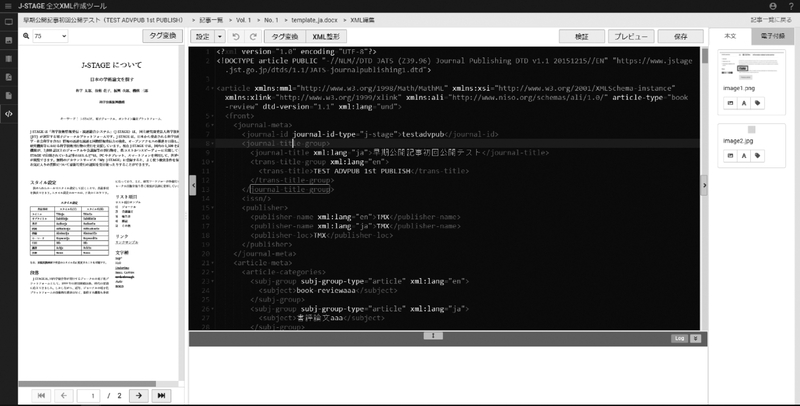Fold the publisher element at line 15
Image resolution: width=800 pixels, height=406 pixels.
212,208
